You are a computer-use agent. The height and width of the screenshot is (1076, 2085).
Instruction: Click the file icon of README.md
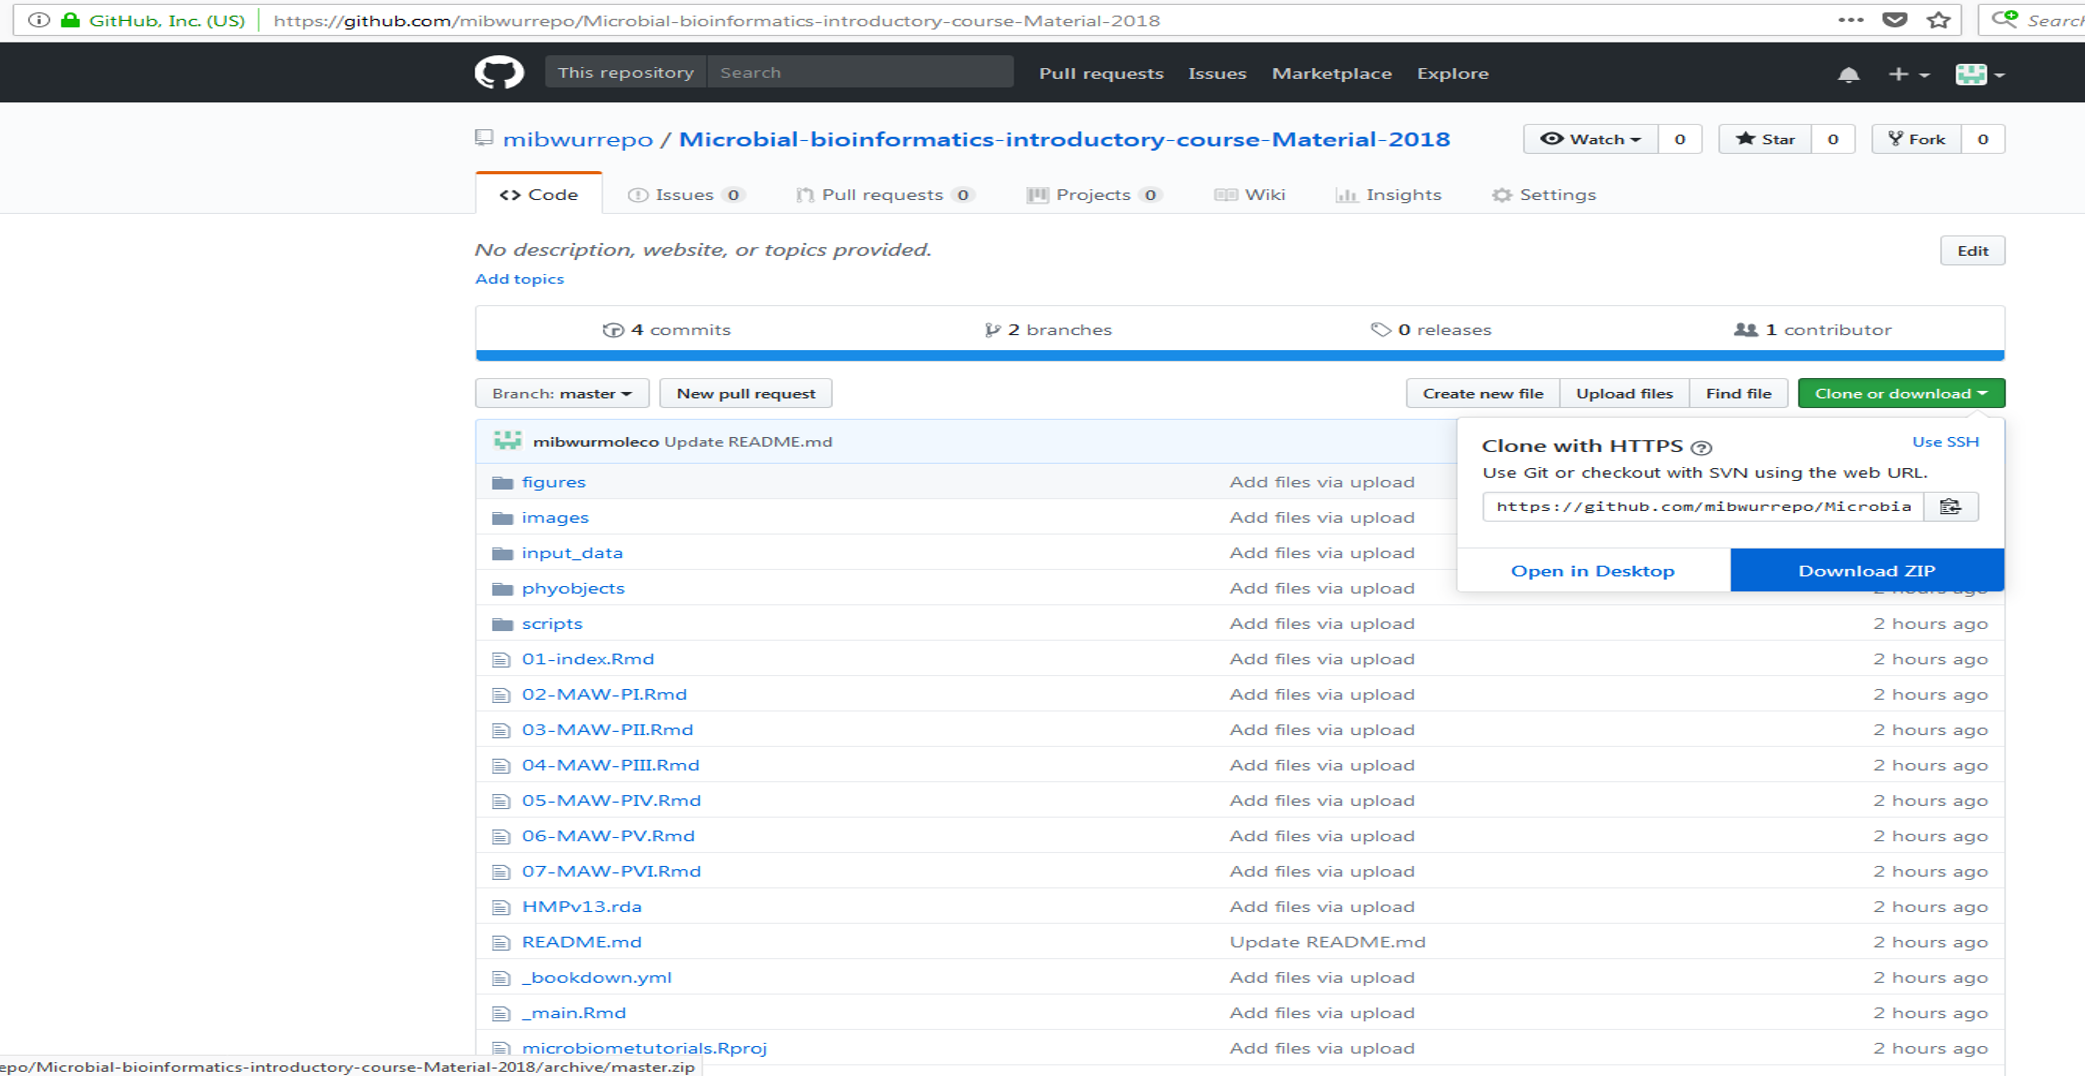[x=501, y=943]
